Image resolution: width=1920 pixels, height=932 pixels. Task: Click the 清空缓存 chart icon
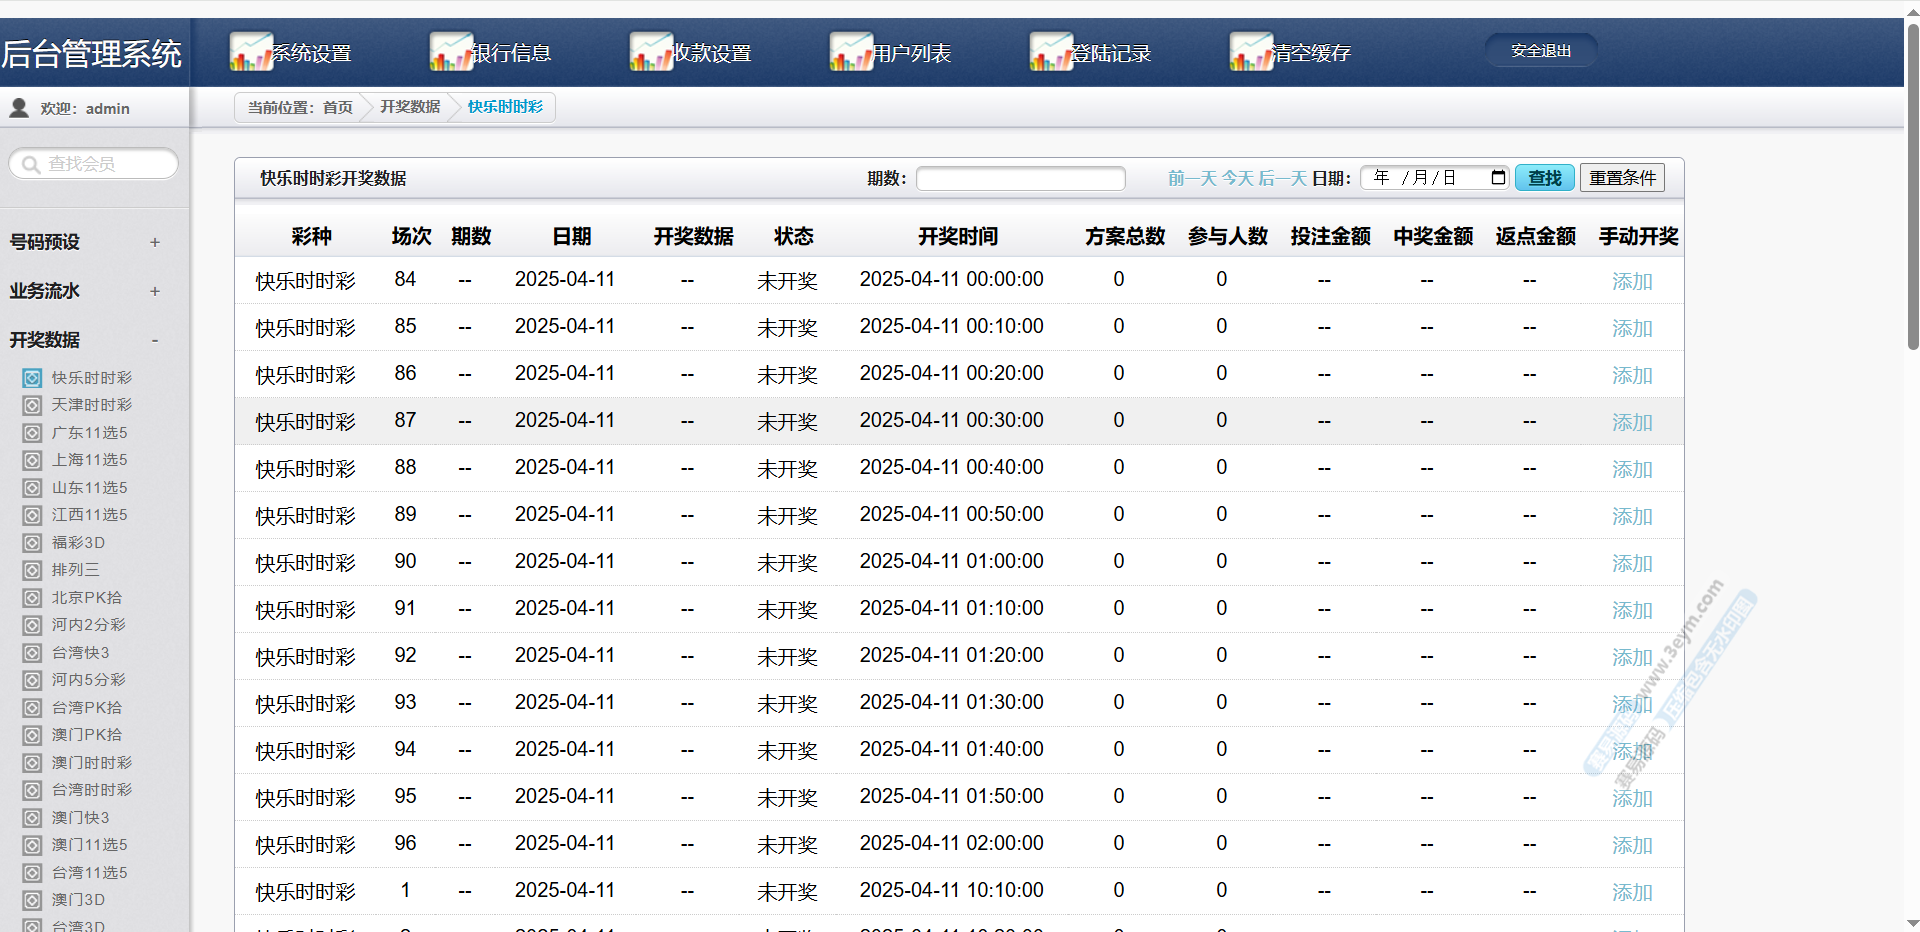click(x=1251, y=52)
